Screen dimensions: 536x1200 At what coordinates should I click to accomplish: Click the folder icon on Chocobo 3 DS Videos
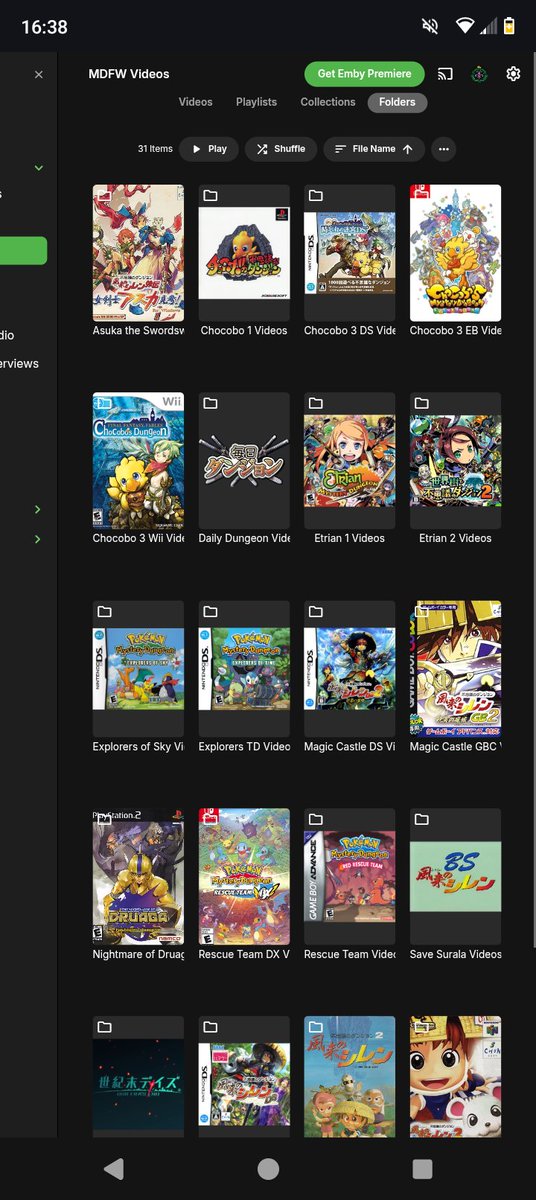tap(315, 195)
